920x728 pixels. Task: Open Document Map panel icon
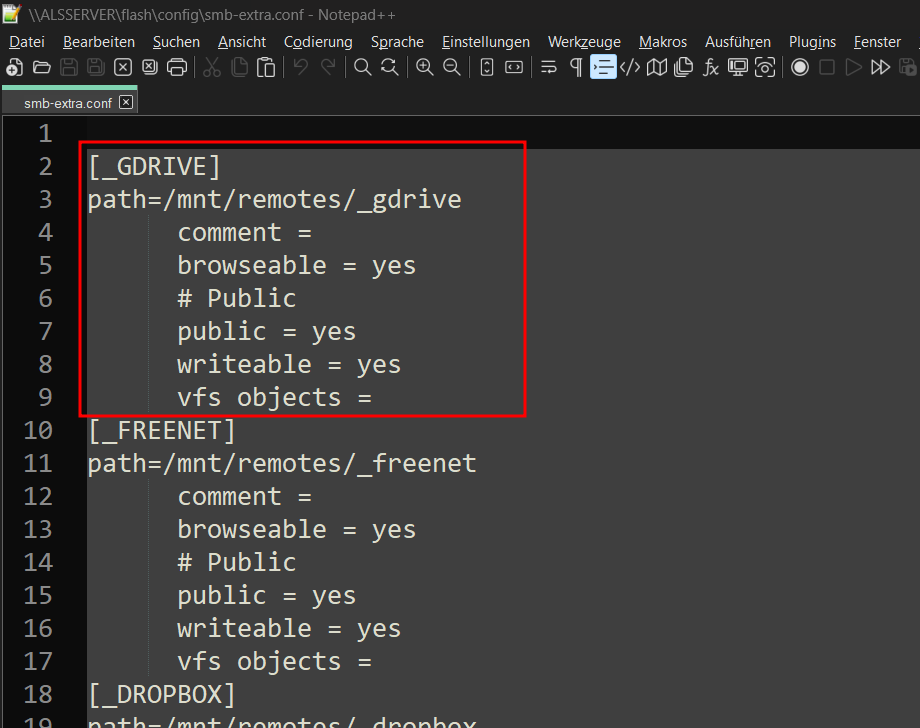click(657, 67)
